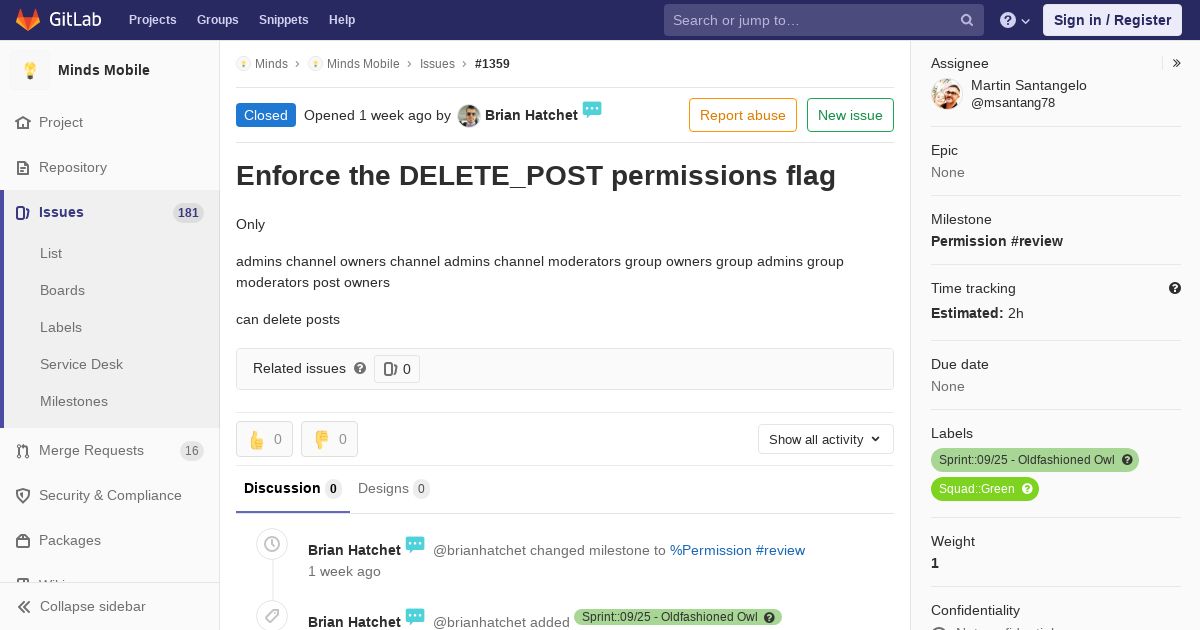Screen dimensions: 1200x630
Task: Open %Permission #review milestone link in activity
Action: [x=737, y=550]
